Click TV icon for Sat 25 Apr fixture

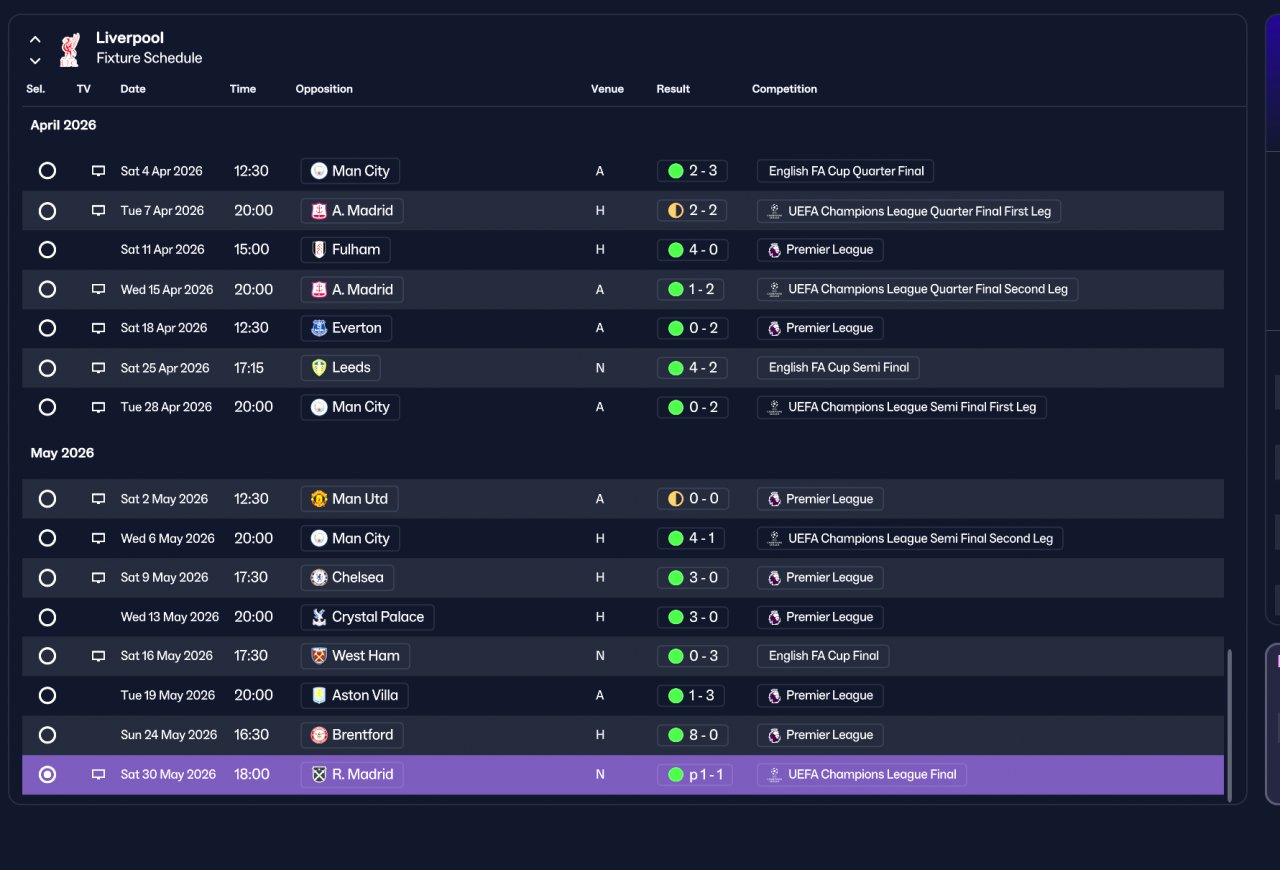[x=98, y=368]
